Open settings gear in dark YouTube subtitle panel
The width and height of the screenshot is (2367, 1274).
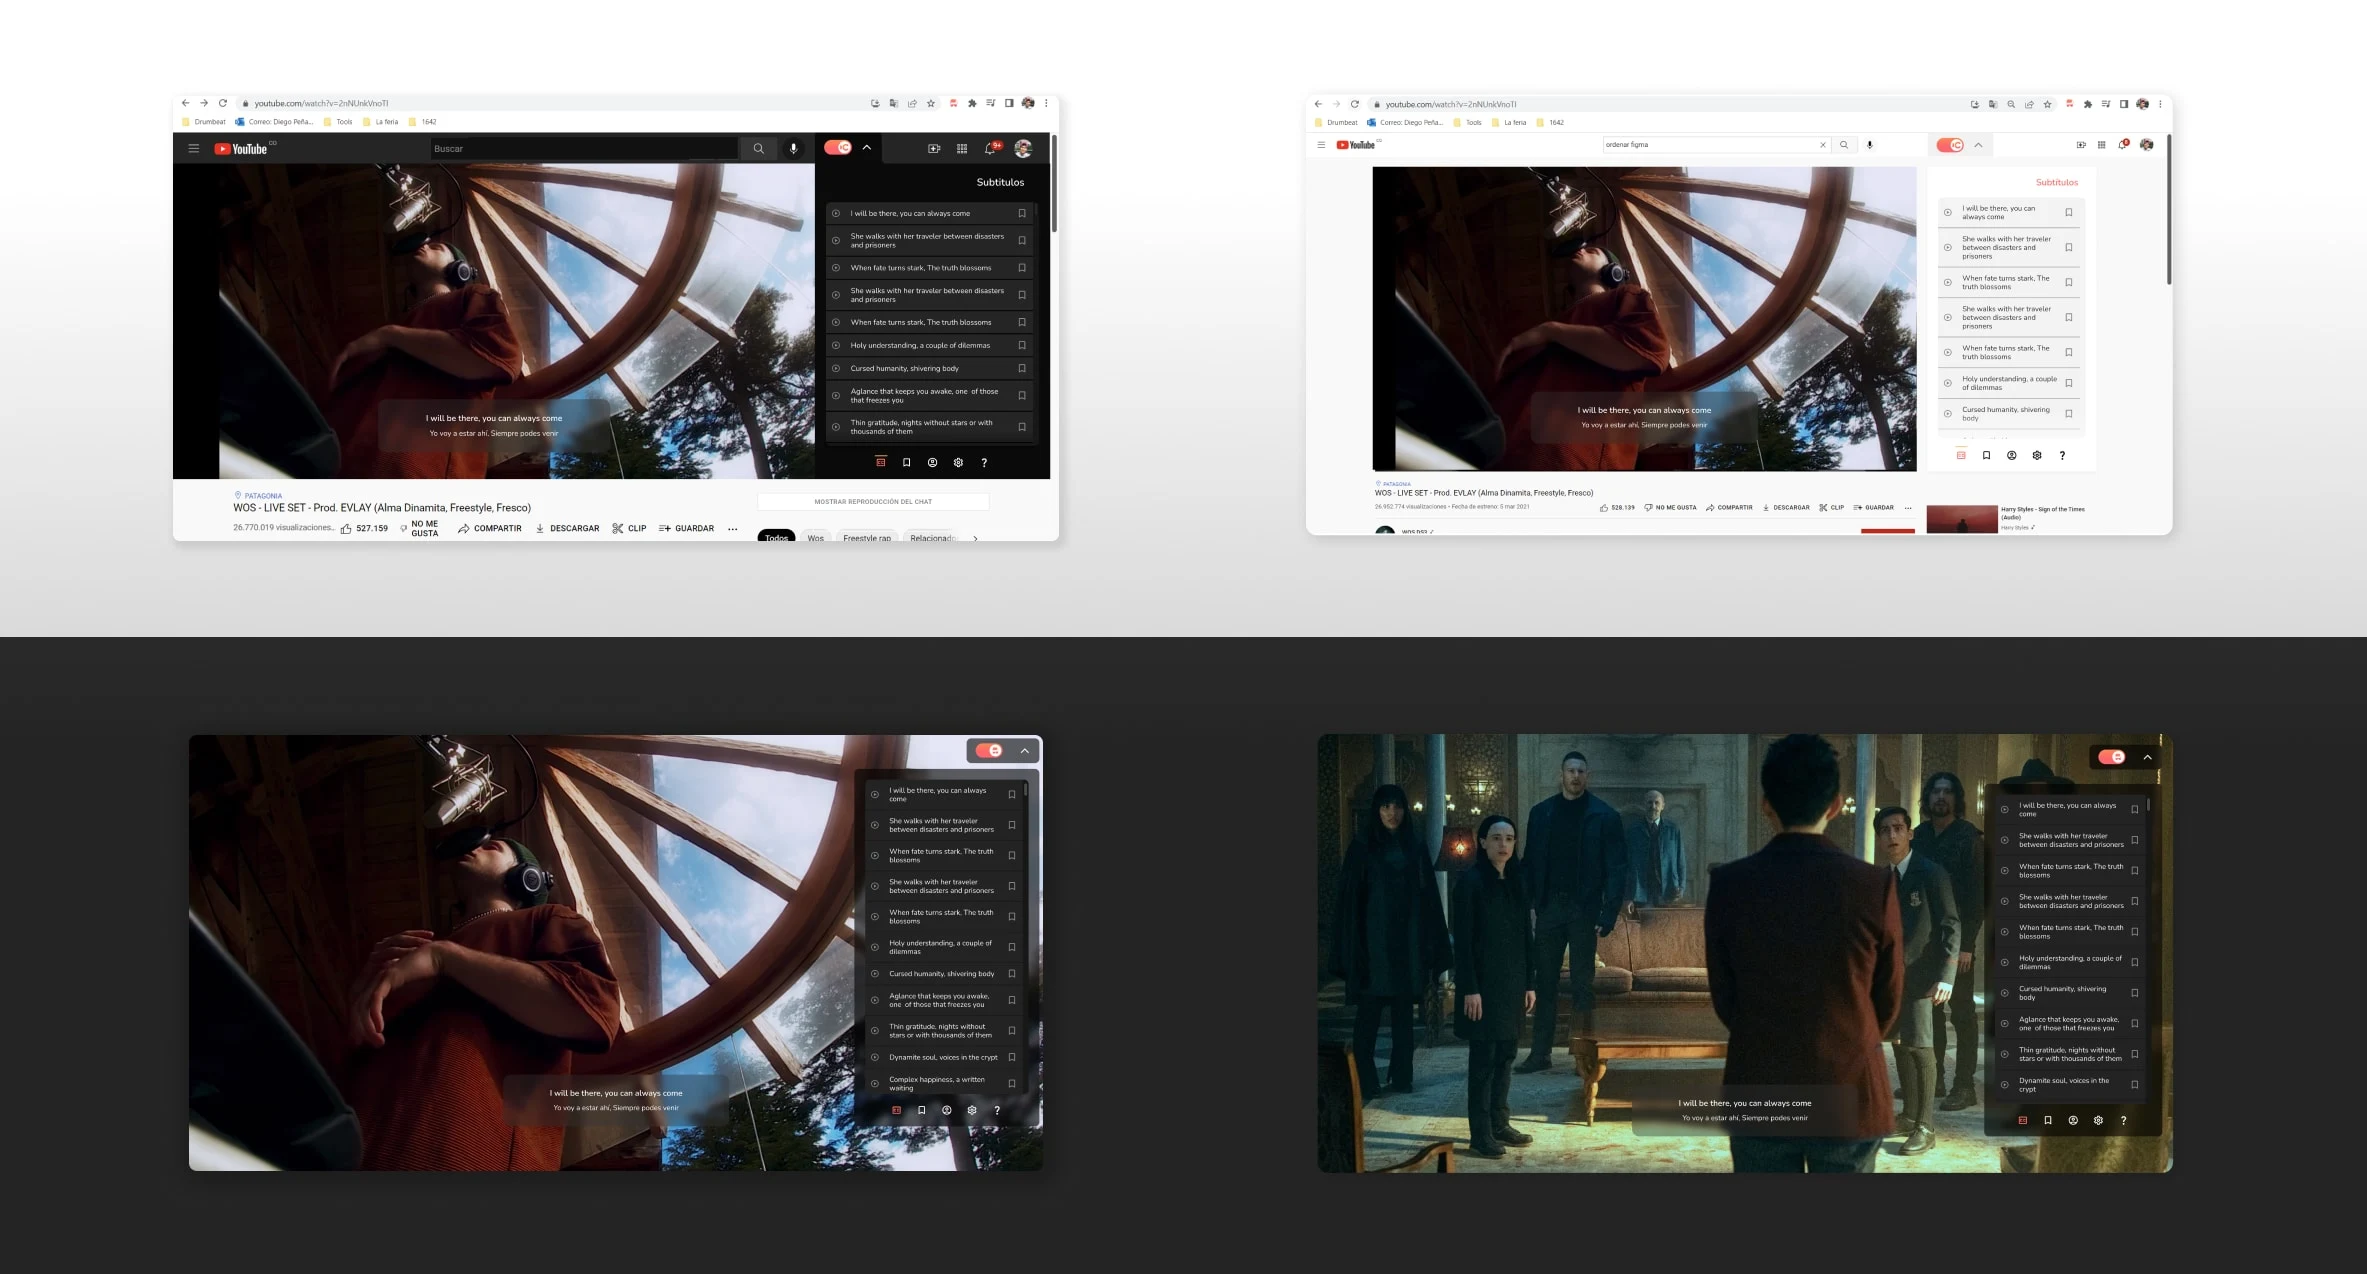click(958, 462)
